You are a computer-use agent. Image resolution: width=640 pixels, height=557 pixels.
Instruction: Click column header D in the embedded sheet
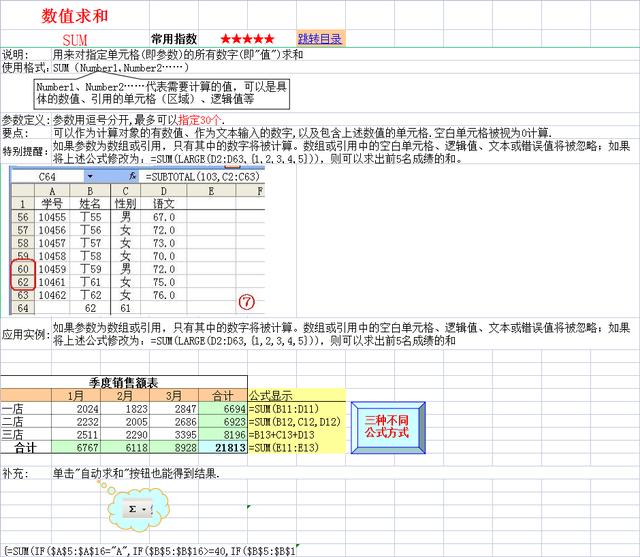pos(164,191)
